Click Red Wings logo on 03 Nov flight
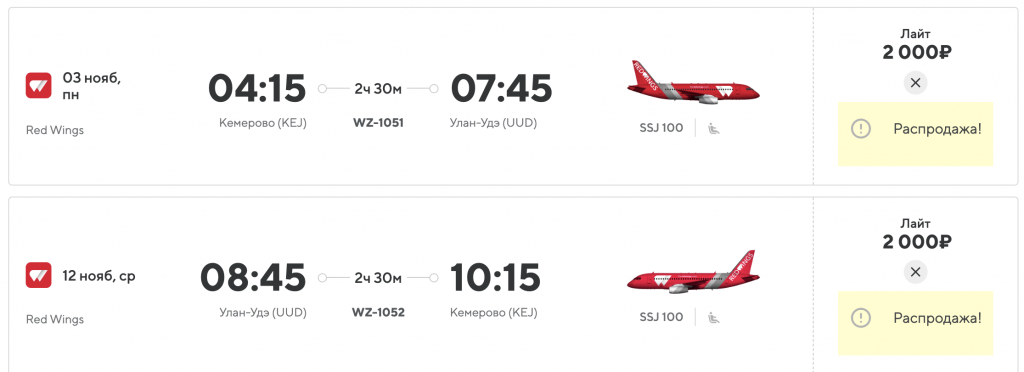Screen dimensions: 1024x372 pyautogui.click(x=39, y=86)
